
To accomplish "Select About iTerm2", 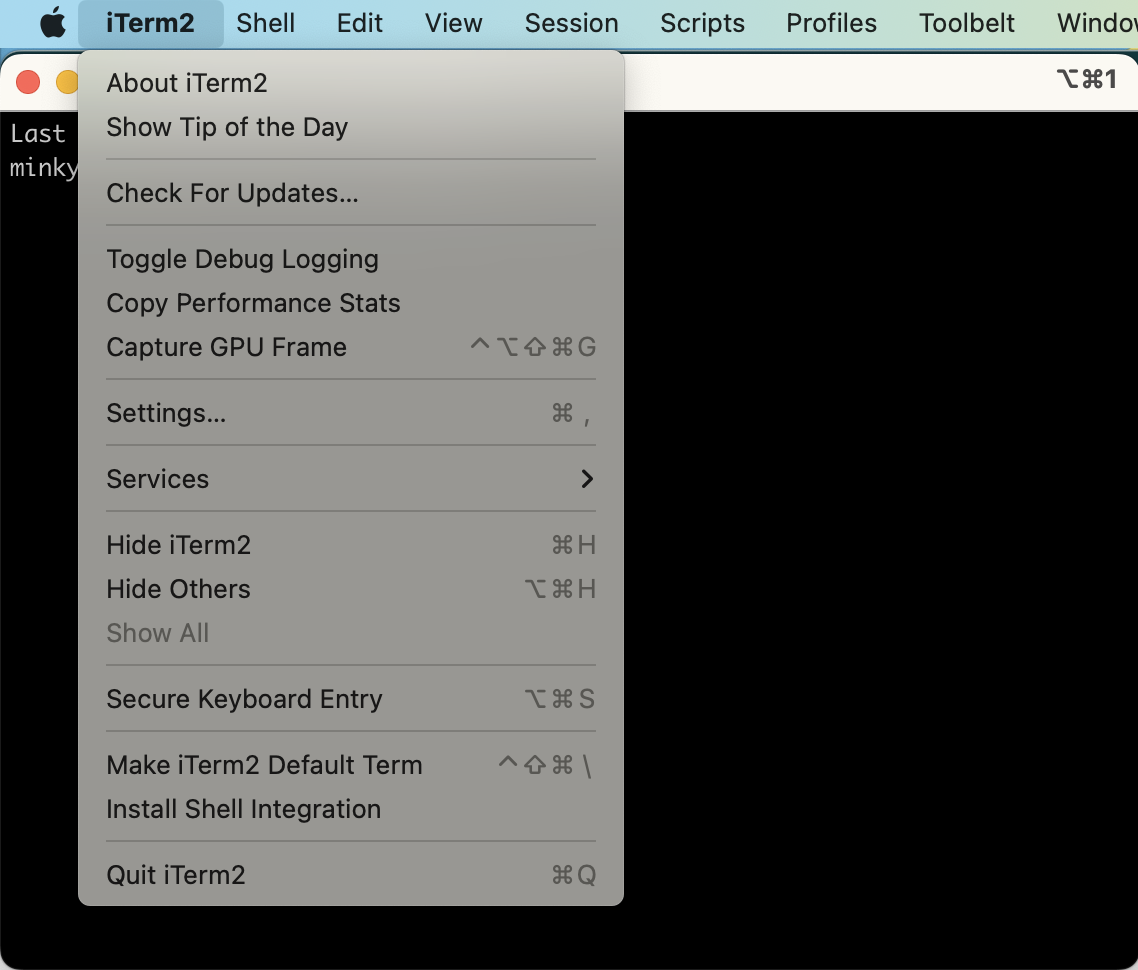I will click(351, 83).
